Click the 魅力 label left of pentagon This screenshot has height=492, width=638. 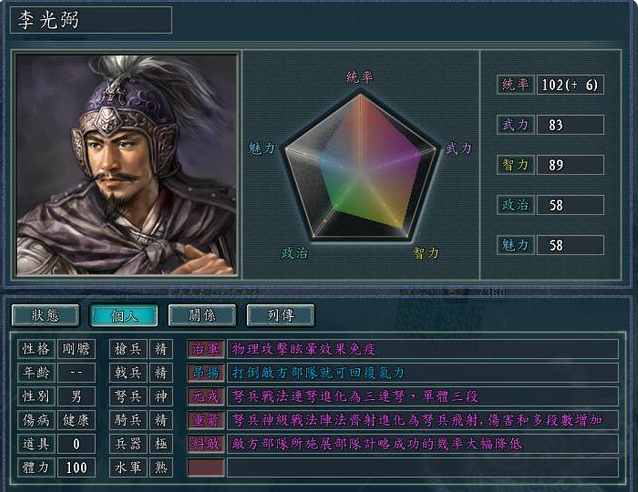pyautogui.click(x=262, y=149)
